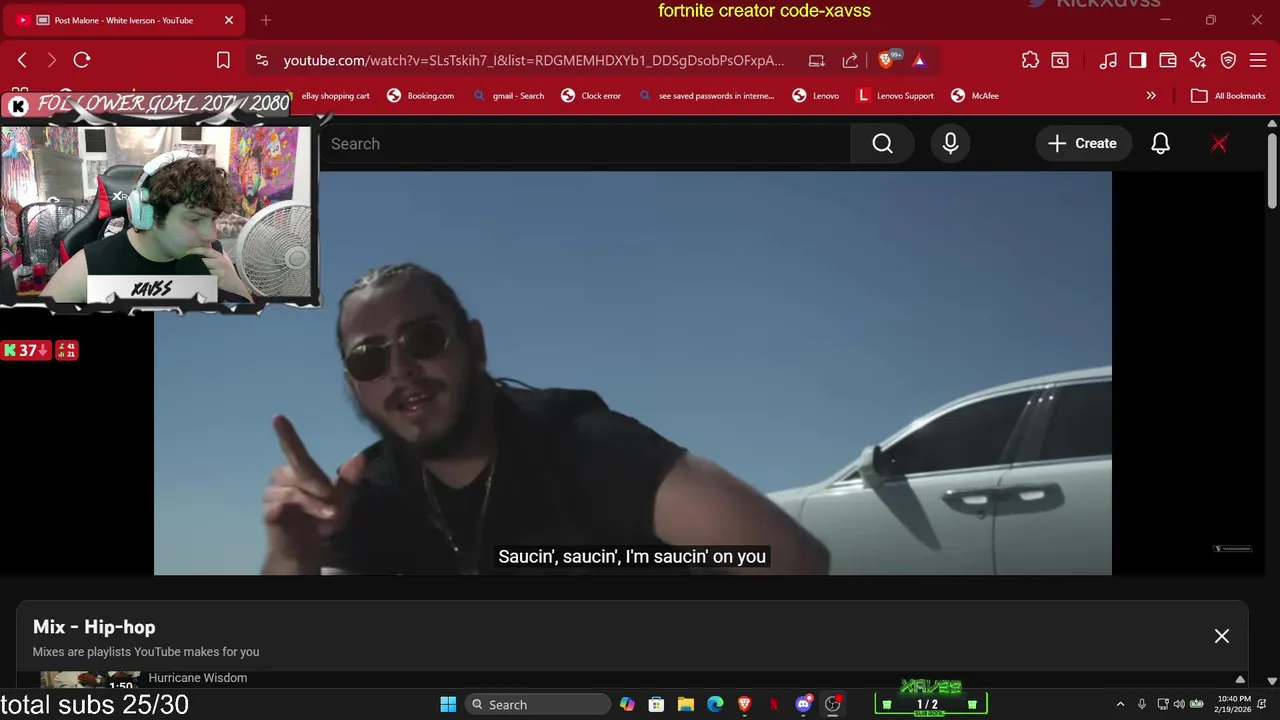
Task: Share this page link
Action: [850, 60]
